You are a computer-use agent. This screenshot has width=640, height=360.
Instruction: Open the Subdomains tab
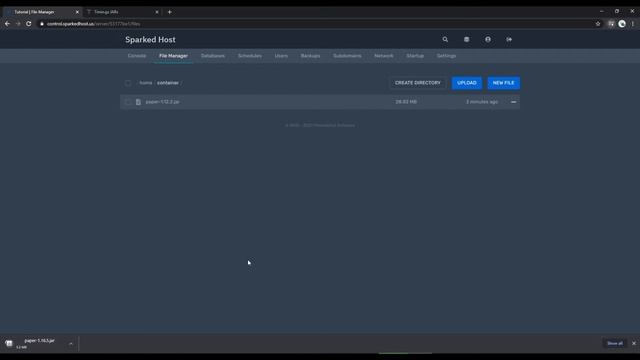pos(347,56)
